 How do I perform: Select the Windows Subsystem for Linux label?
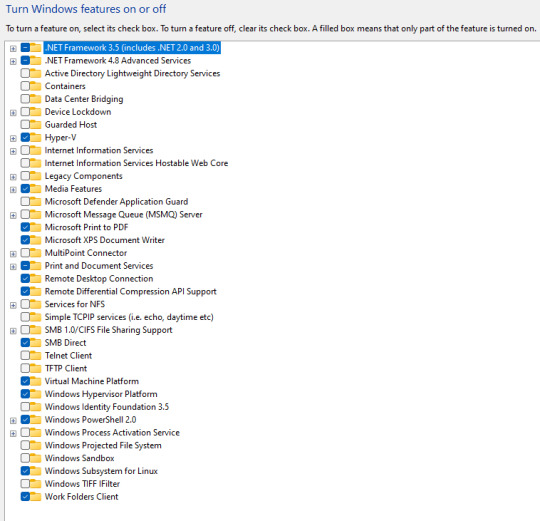coord(101,471)
